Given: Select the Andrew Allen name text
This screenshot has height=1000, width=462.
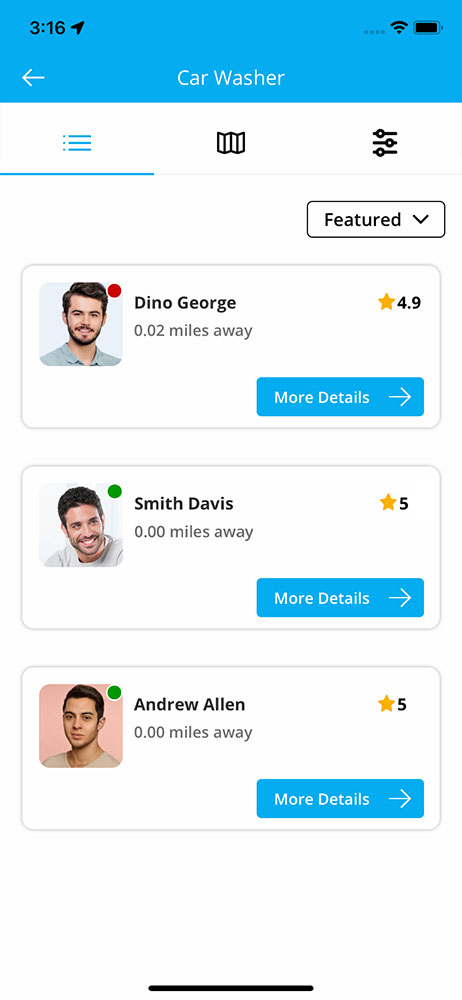Looking at the screenshot, I should point(190,705).
